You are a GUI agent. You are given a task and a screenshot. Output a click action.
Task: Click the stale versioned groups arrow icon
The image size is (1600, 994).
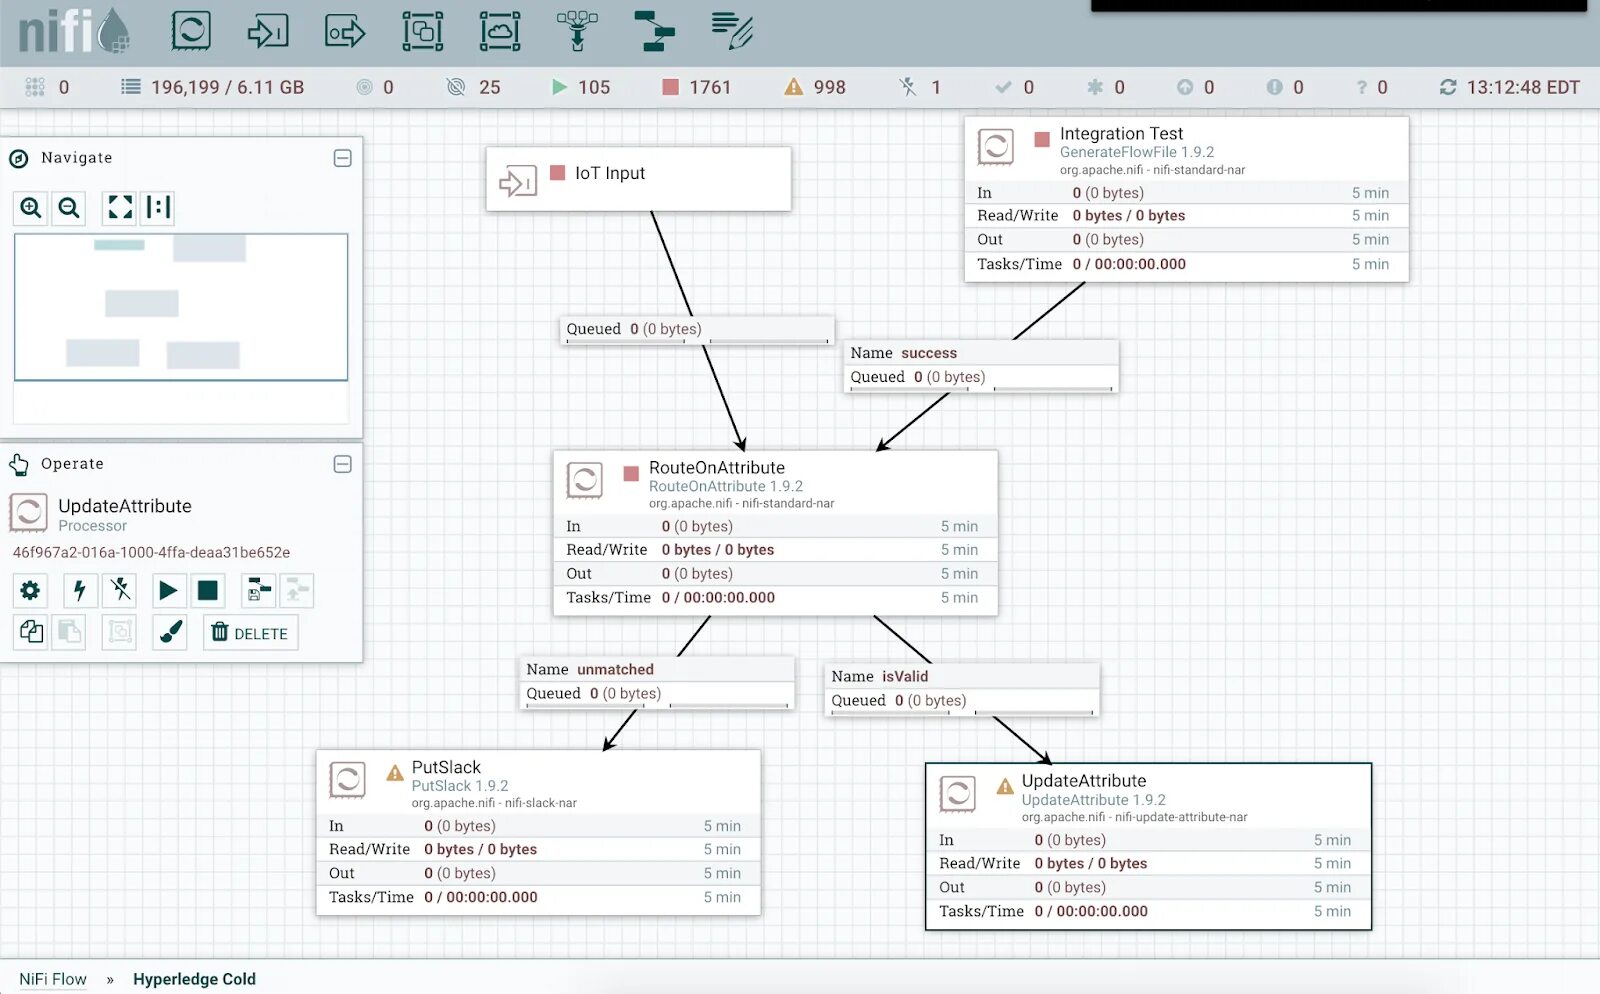pyautogui.click(x=1185, y=87)
